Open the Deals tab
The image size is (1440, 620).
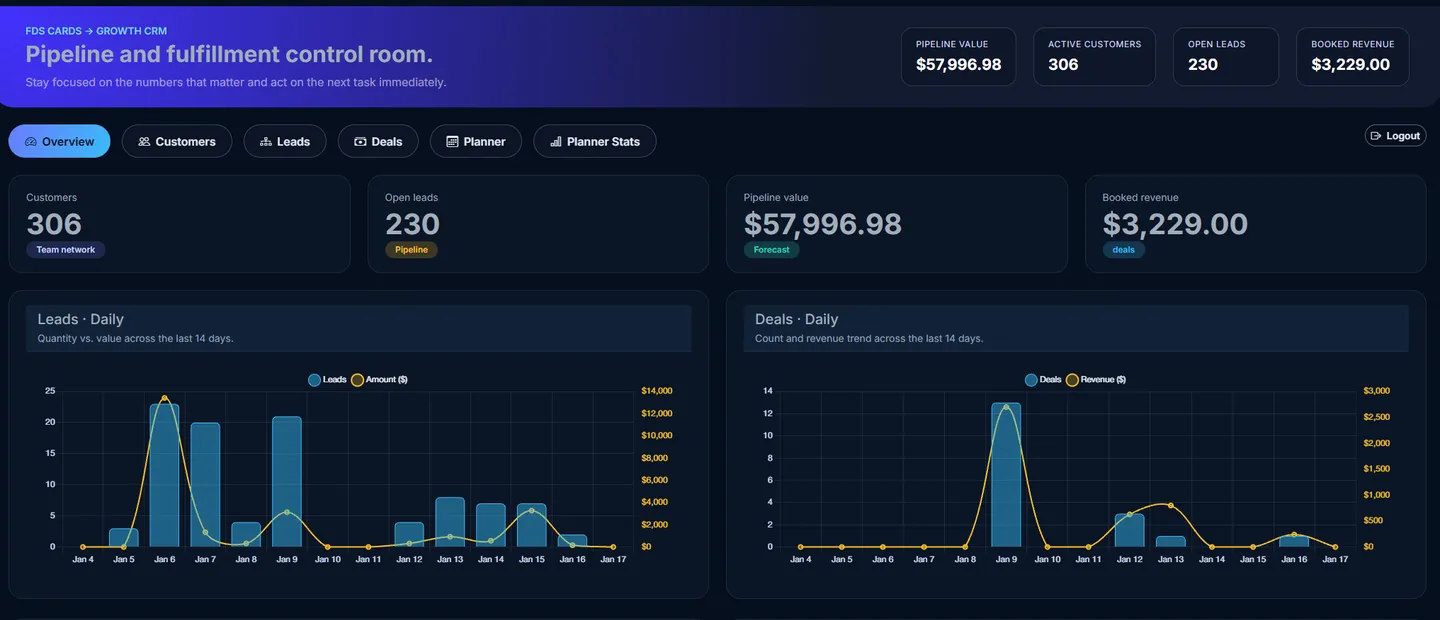(378, 141)
